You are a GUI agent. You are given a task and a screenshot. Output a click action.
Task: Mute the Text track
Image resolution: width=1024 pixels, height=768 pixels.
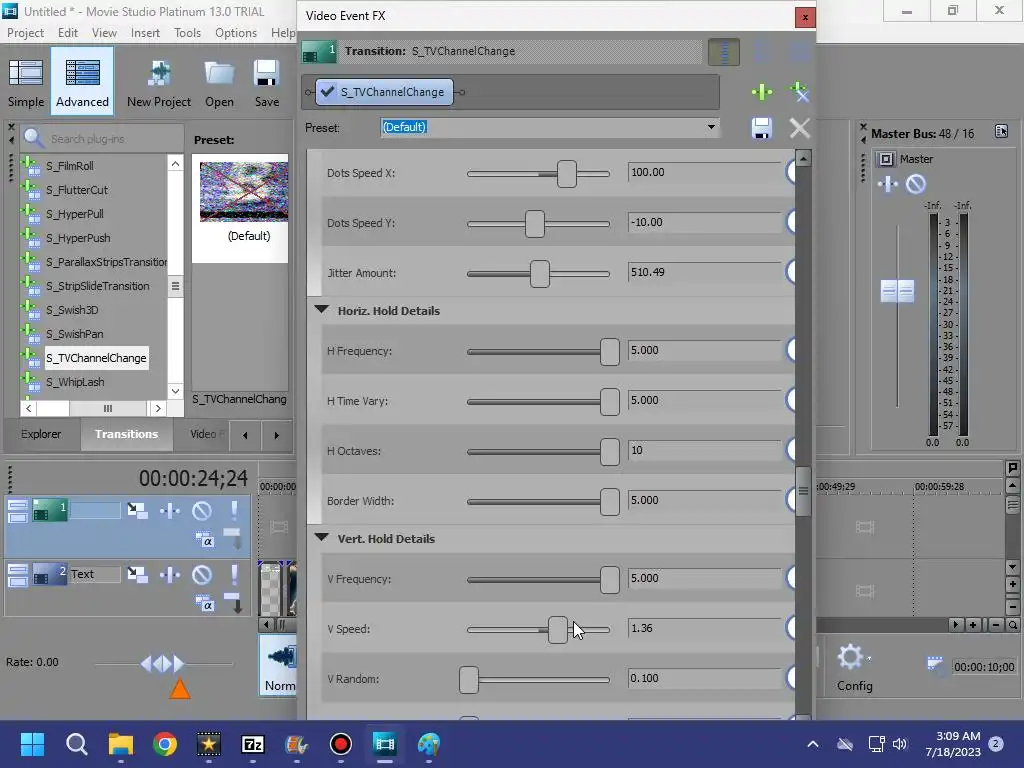coord(202,575)
